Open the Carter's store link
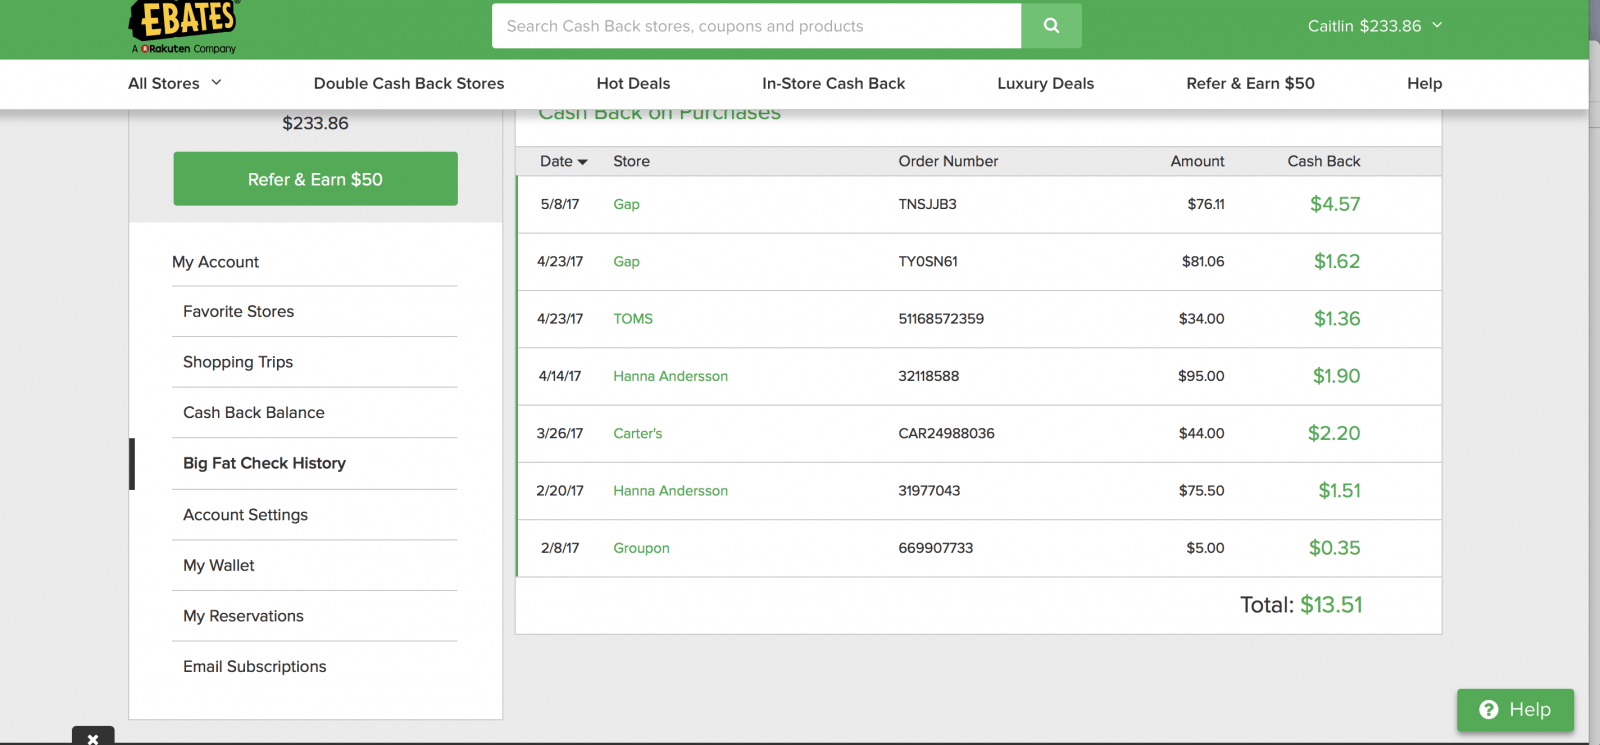 637,433
